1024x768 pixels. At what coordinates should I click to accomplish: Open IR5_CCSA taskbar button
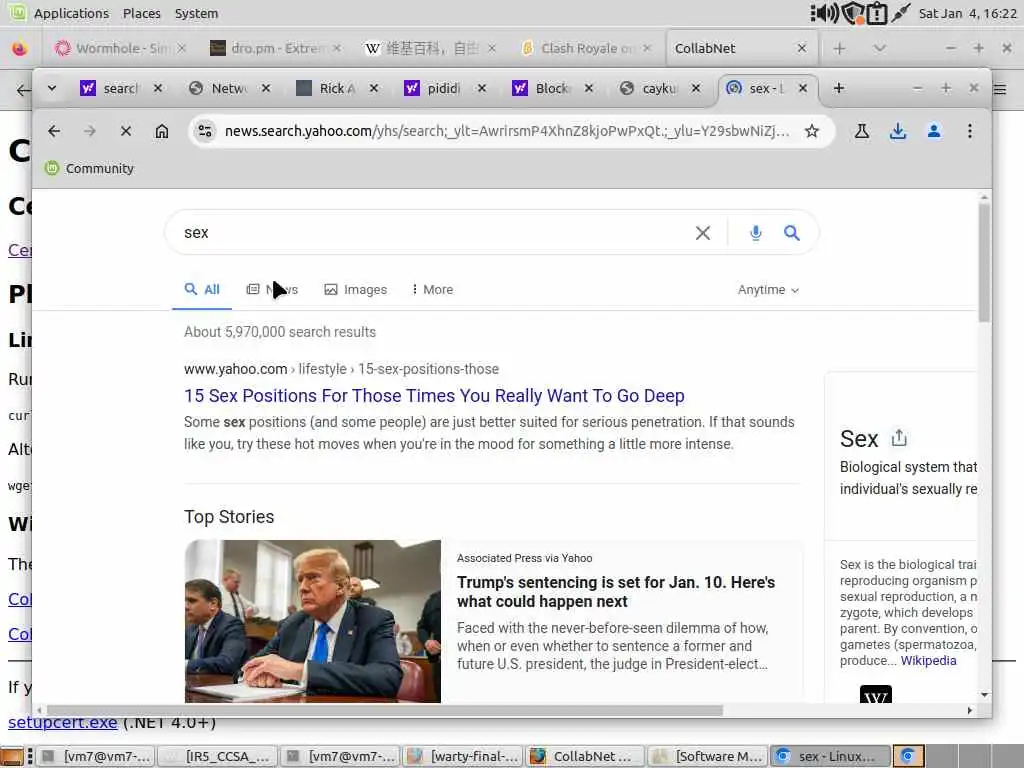click(217, 756)
